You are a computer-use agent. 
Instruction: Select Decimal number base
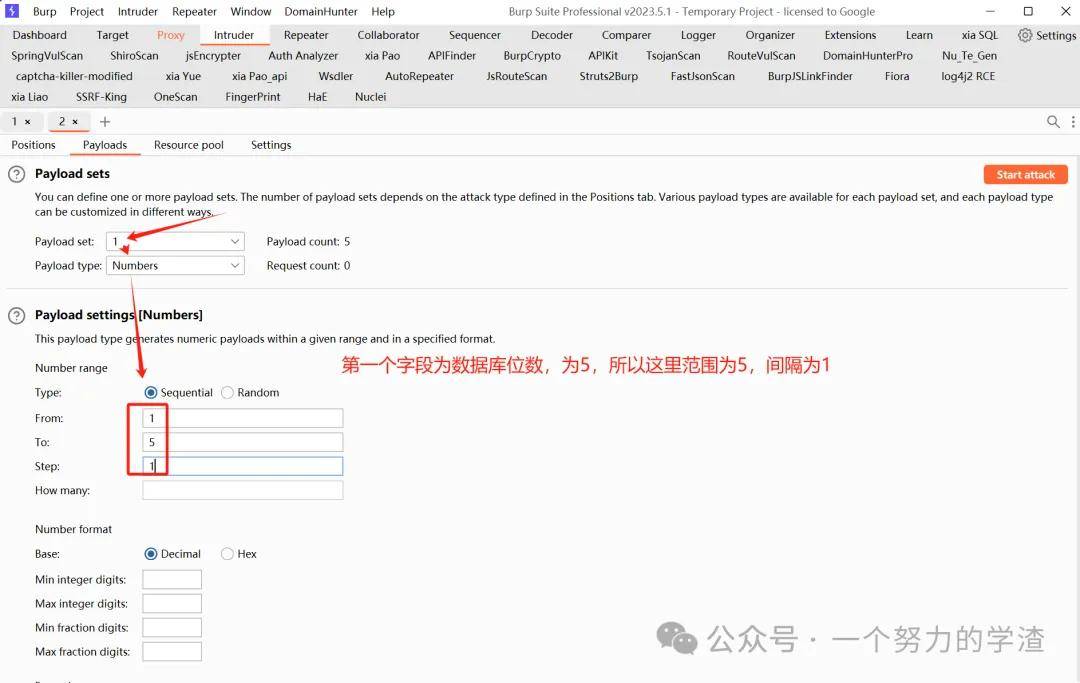coord(151,554)
